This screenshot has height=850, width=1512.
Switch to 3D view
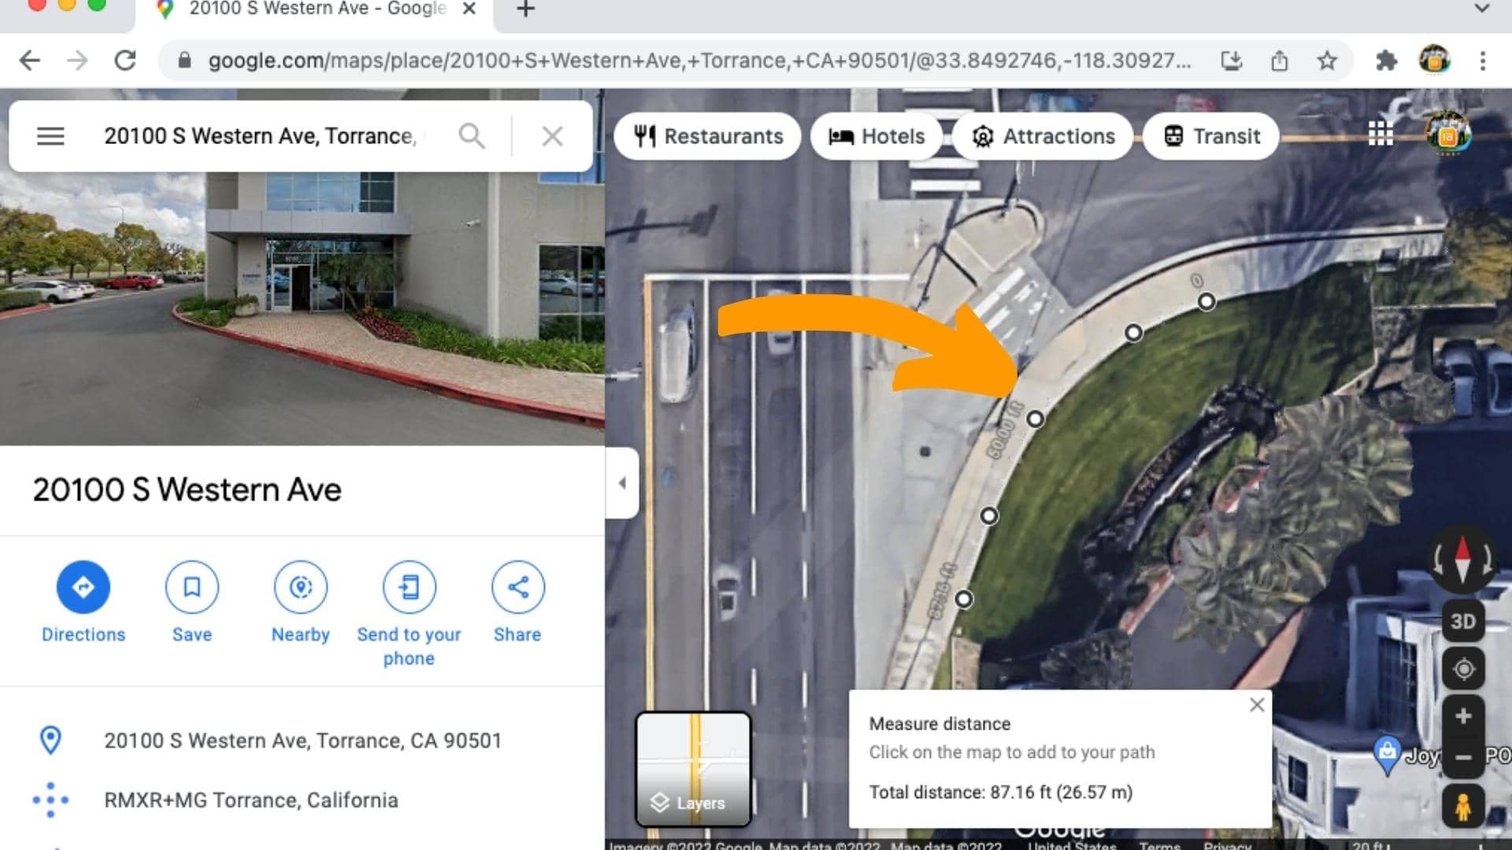point(1463,621)
